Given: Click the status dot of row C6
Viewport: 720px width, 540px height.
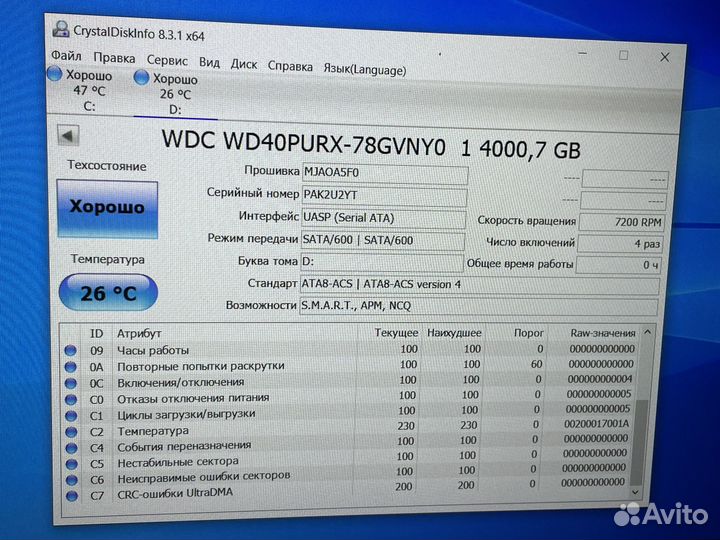Looking at the screenshot, I should (x=72, y=480).
